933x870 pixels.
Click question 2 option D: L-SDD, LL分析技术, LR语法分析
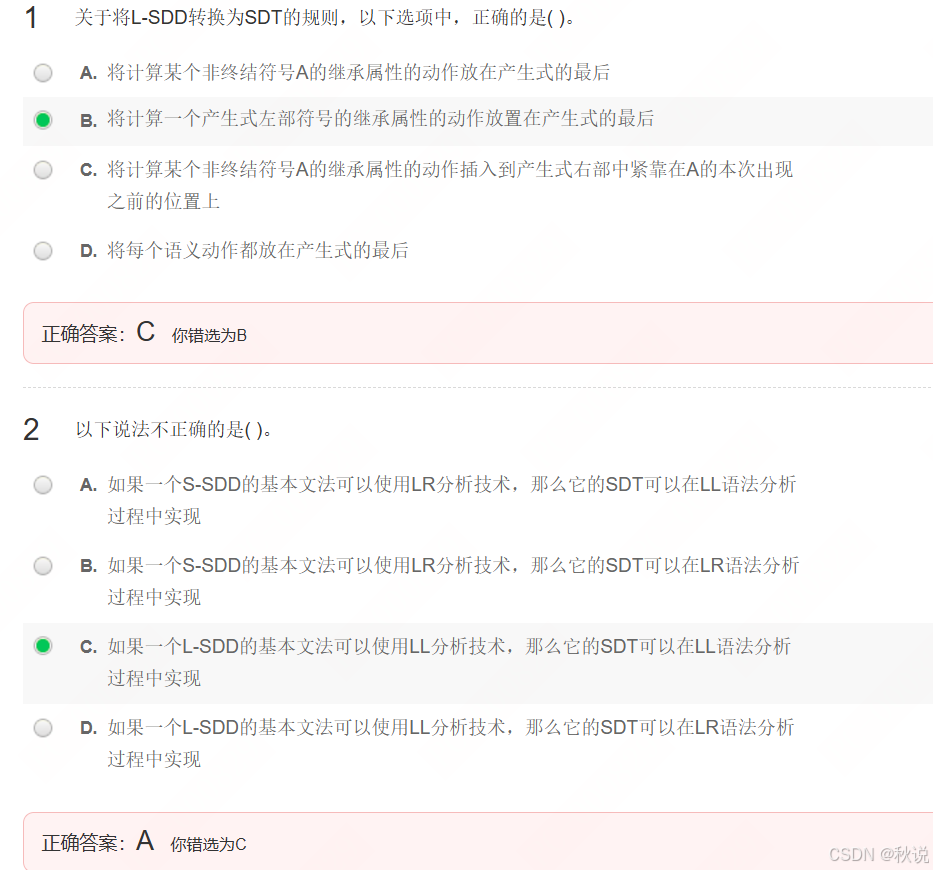pos(451,743)
